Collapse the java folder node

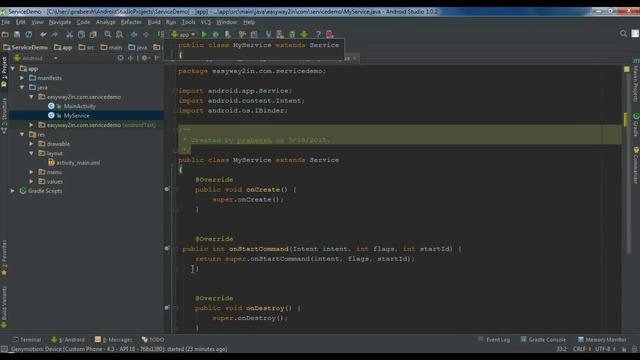(x=22, y=87)
